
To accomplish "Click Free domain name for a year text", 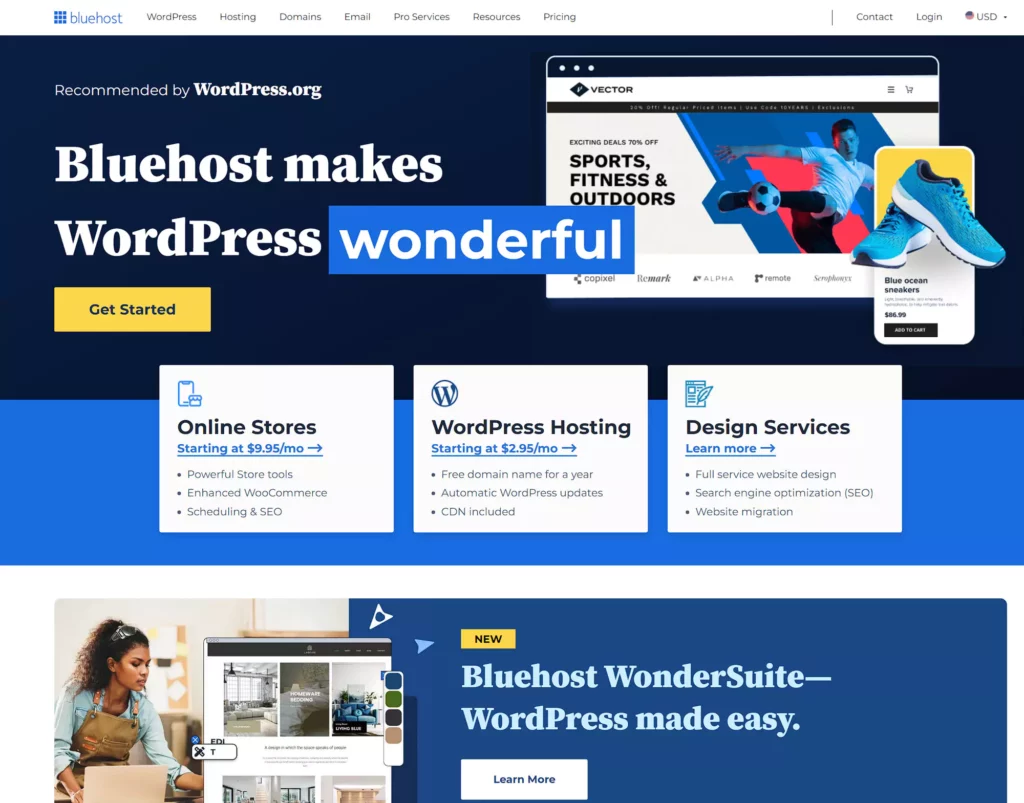I will tap(517, 475).
